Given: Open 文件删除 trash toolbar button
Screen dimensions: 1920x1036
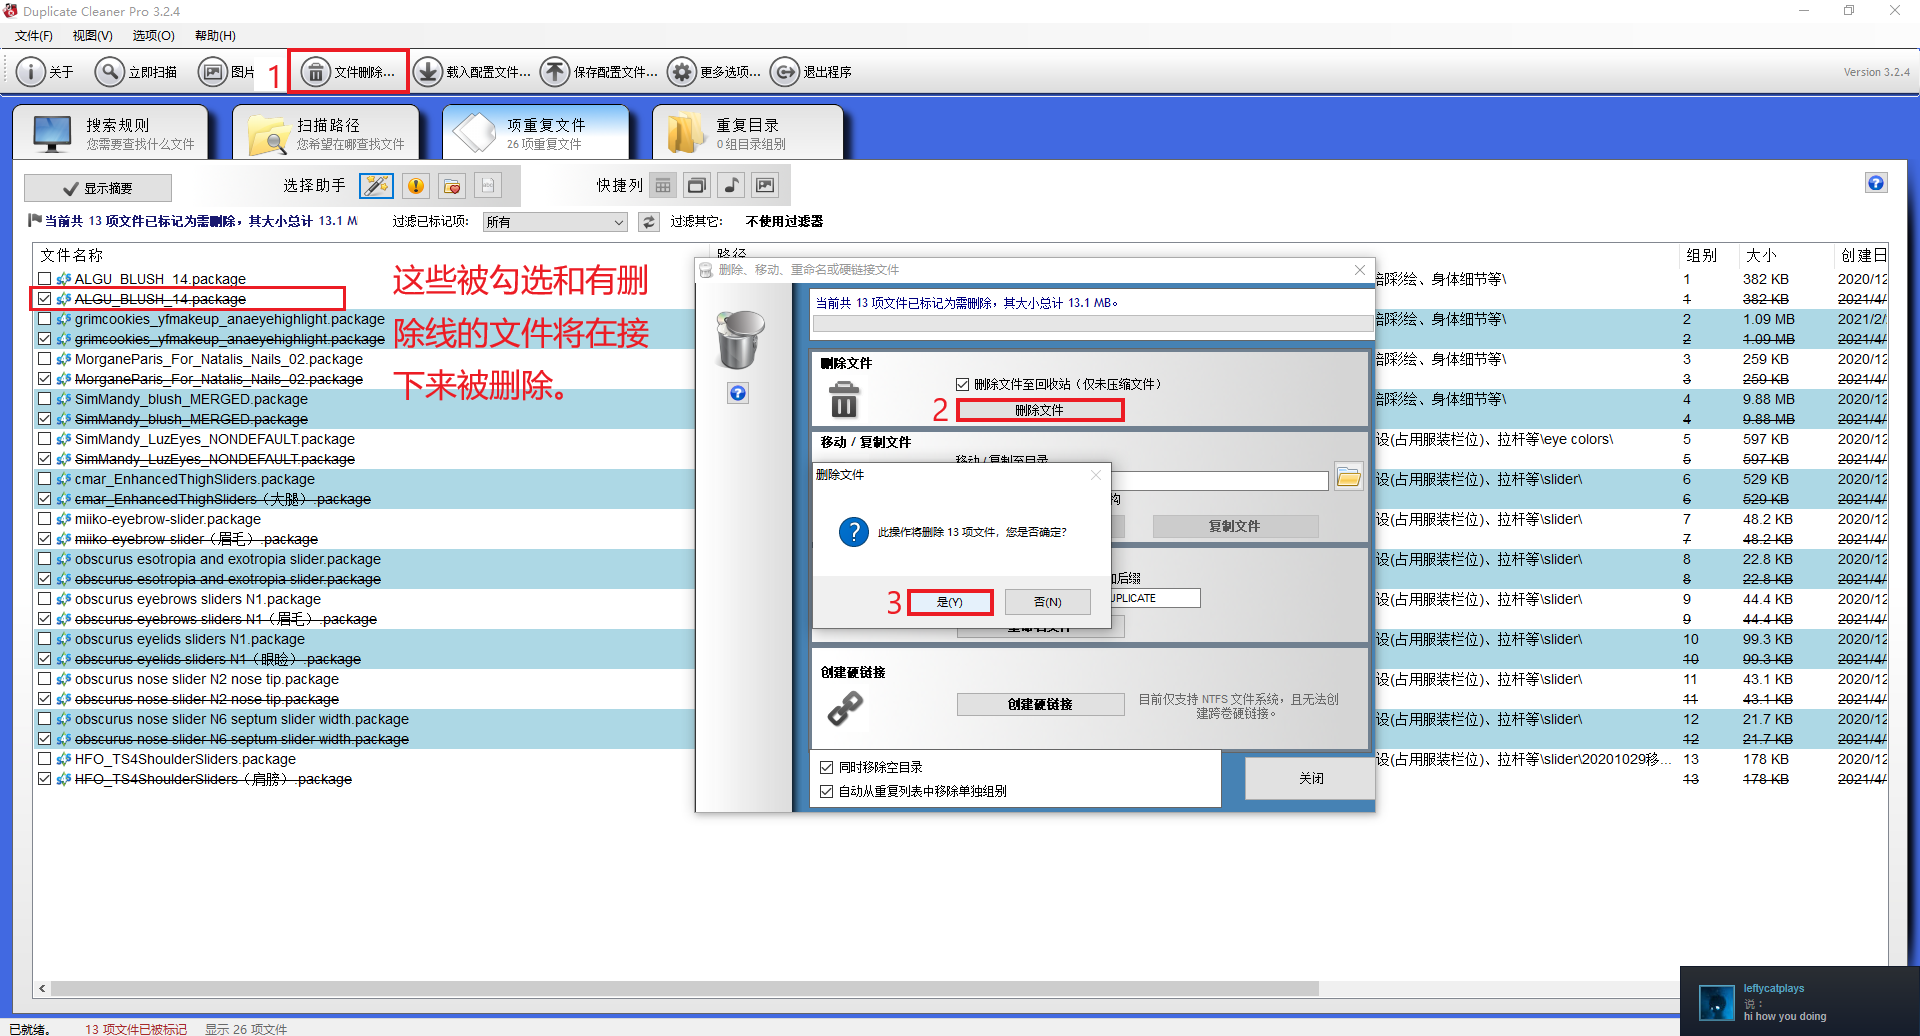Looking at the screenshot, I should tap(349, 72).
